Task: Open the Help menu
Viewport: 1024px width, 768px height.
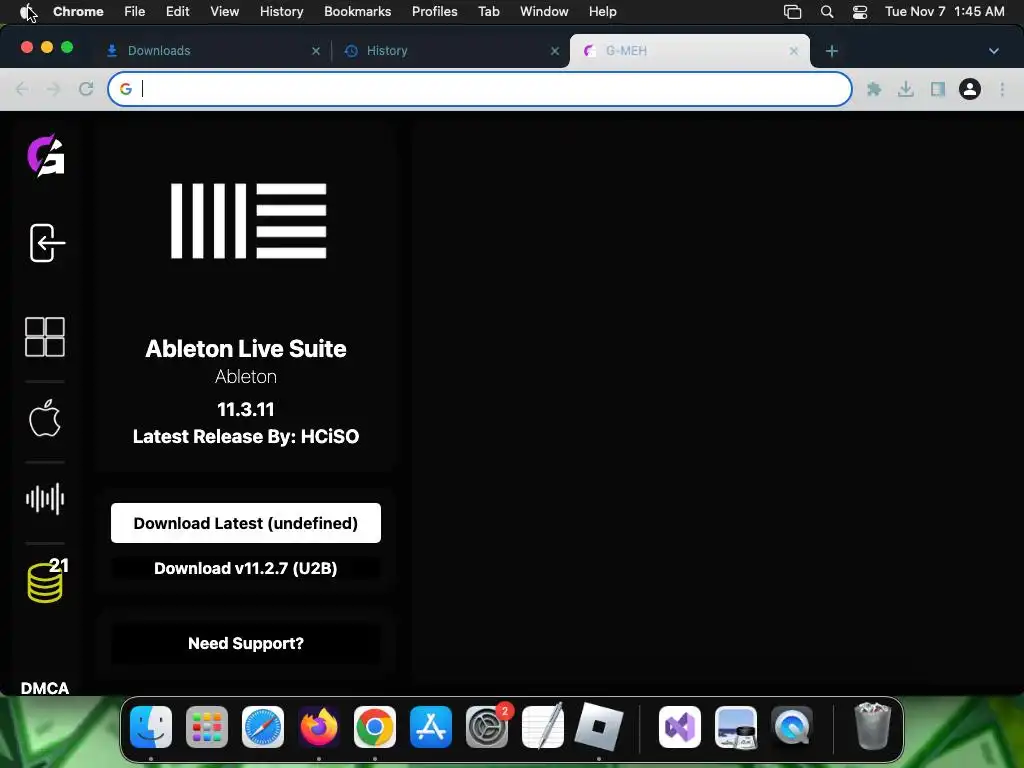Action: (603, 12)
